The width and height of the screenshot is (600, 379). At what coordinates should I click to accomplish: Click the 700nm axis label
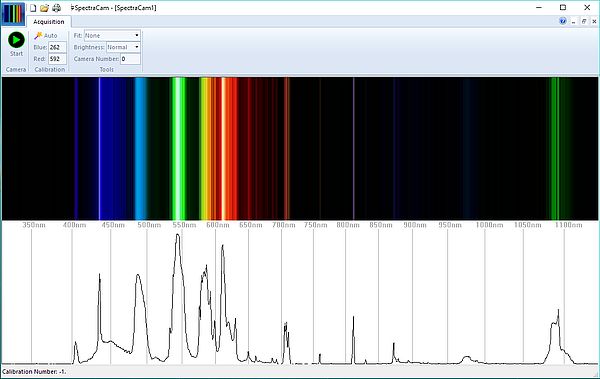pos(284,225)
